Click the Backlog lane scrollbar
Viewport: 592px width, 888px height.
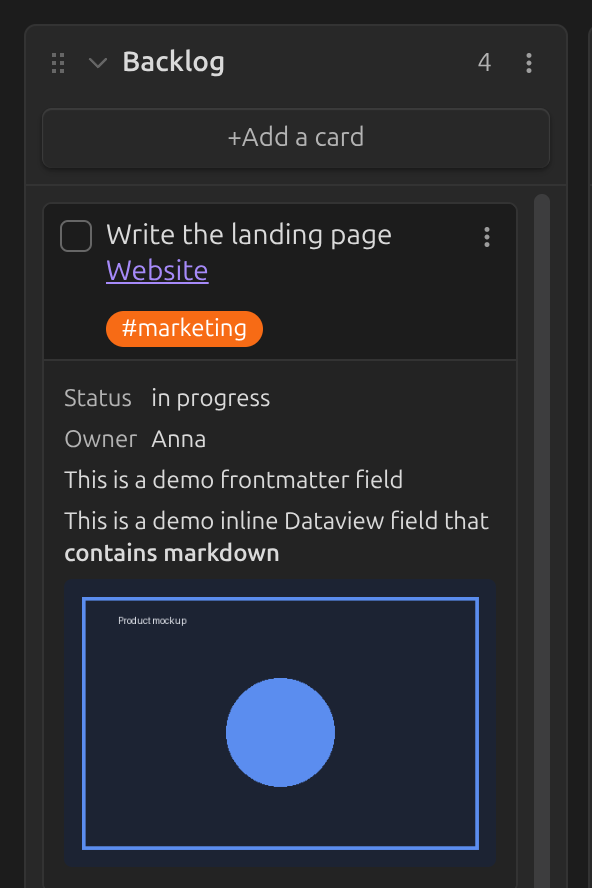542,541
